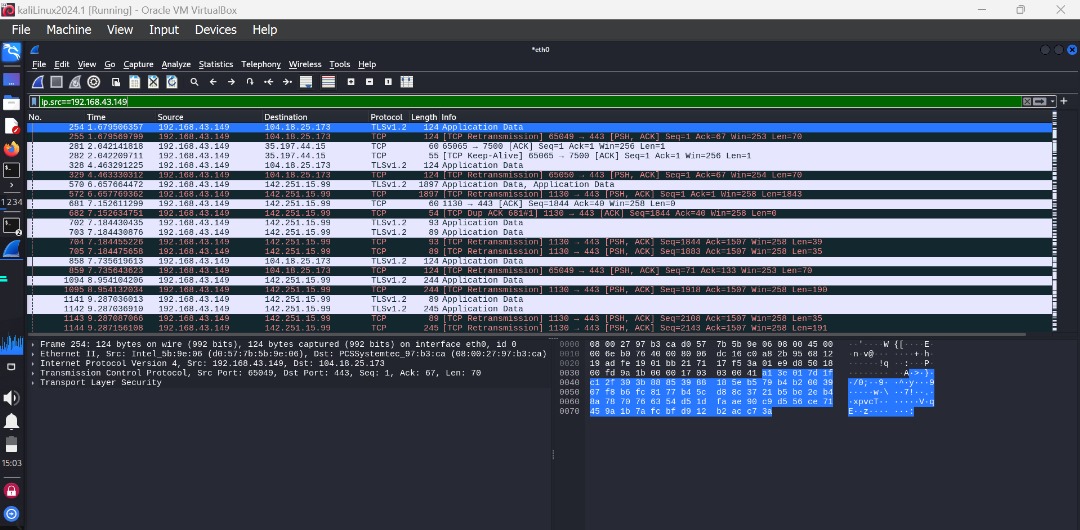
Task: Open Kali applications menu dragon icon
Action: [12, 53]
